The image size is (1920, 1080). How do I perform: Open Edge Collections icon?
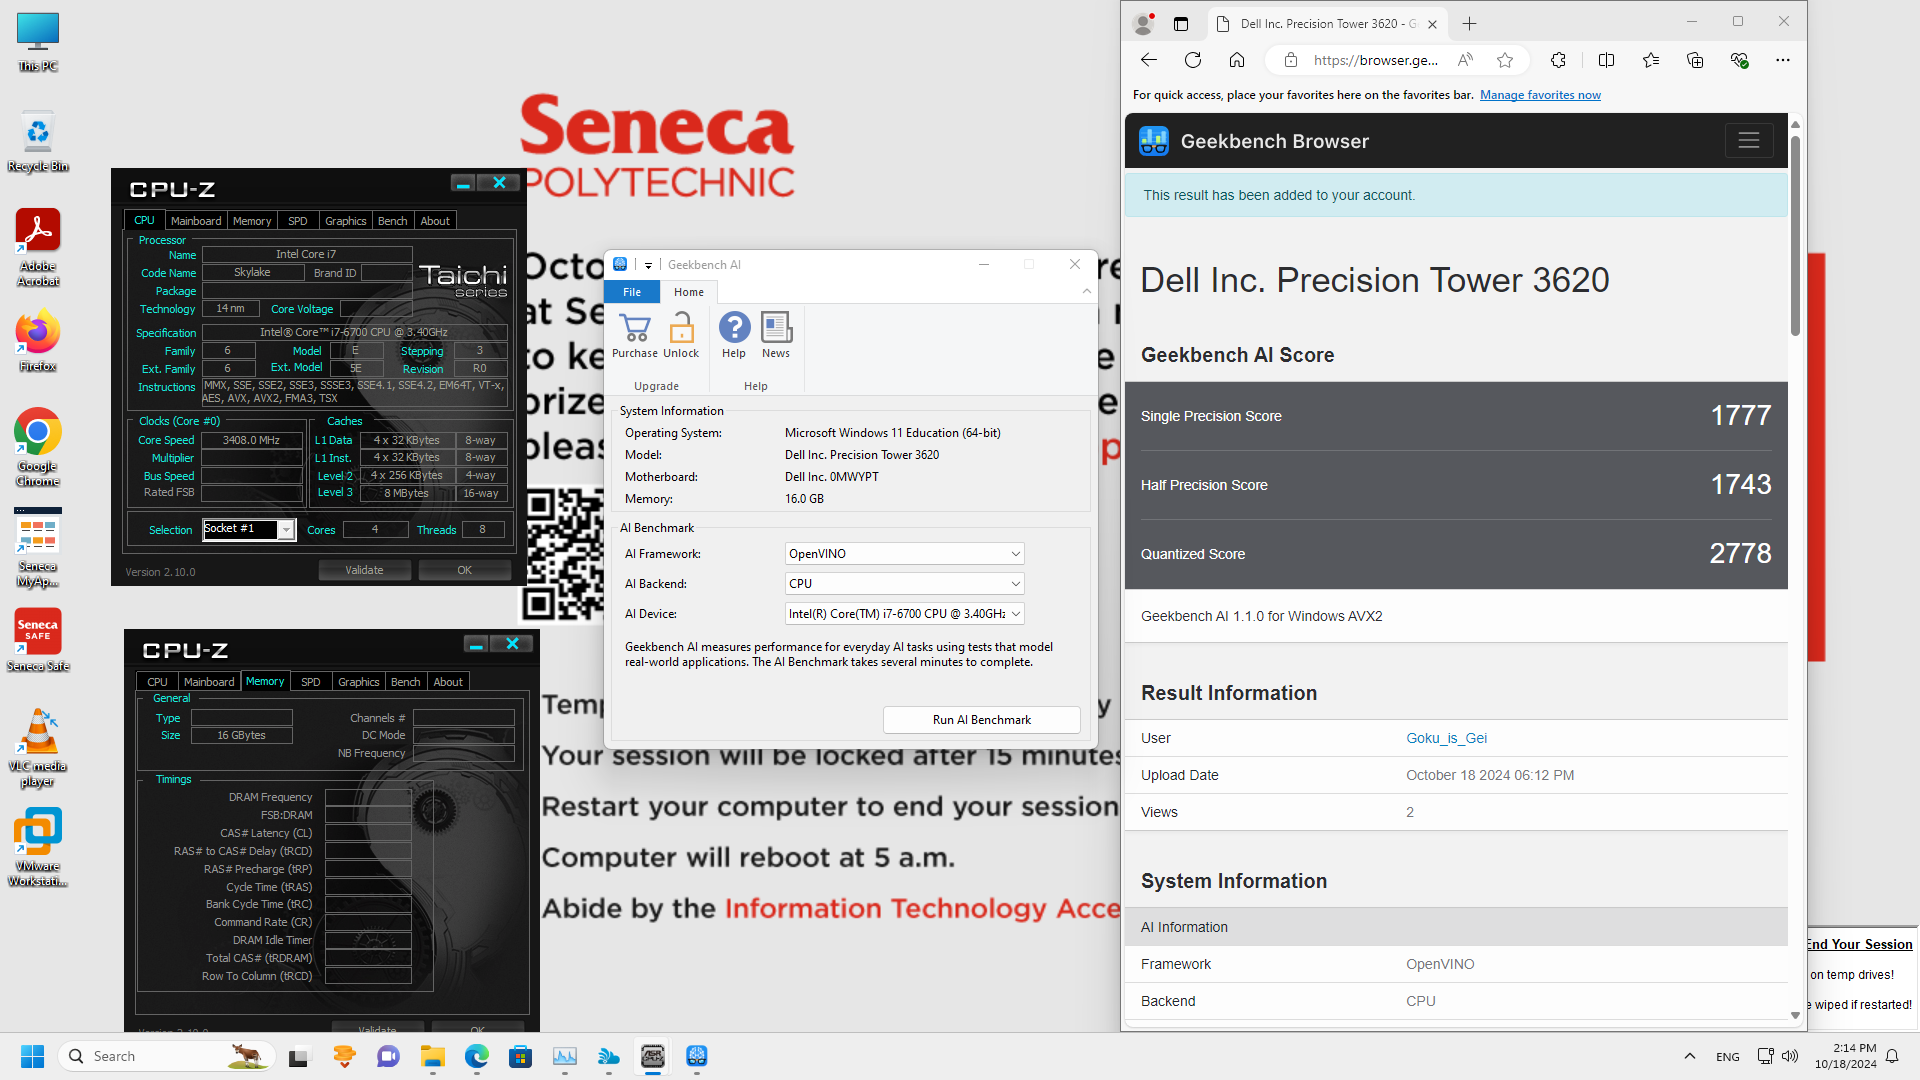(1695, 60)
